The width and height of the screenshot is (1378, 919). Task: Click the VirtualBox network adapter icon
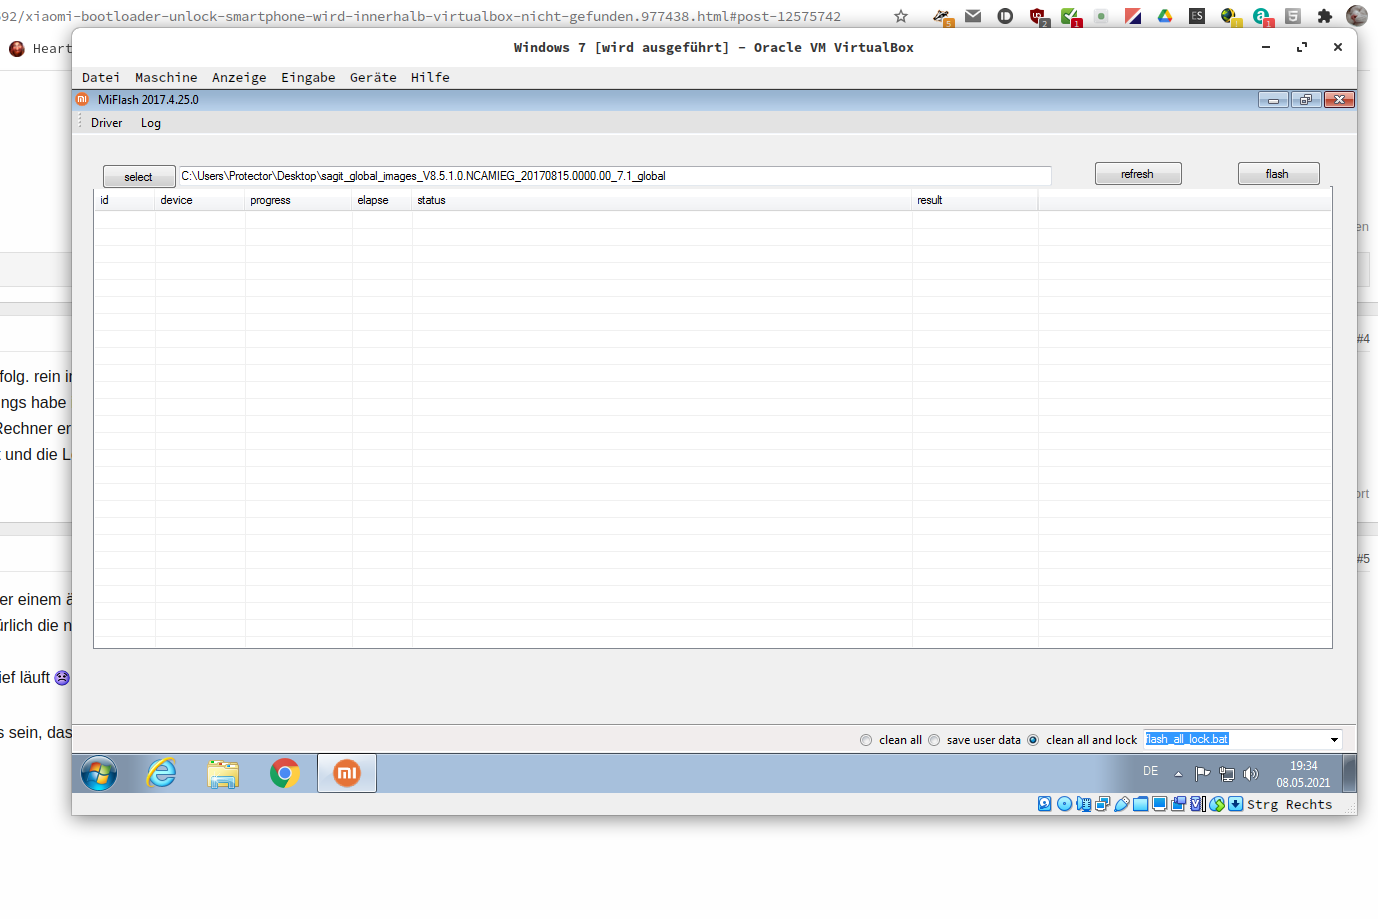point(1102,804)
